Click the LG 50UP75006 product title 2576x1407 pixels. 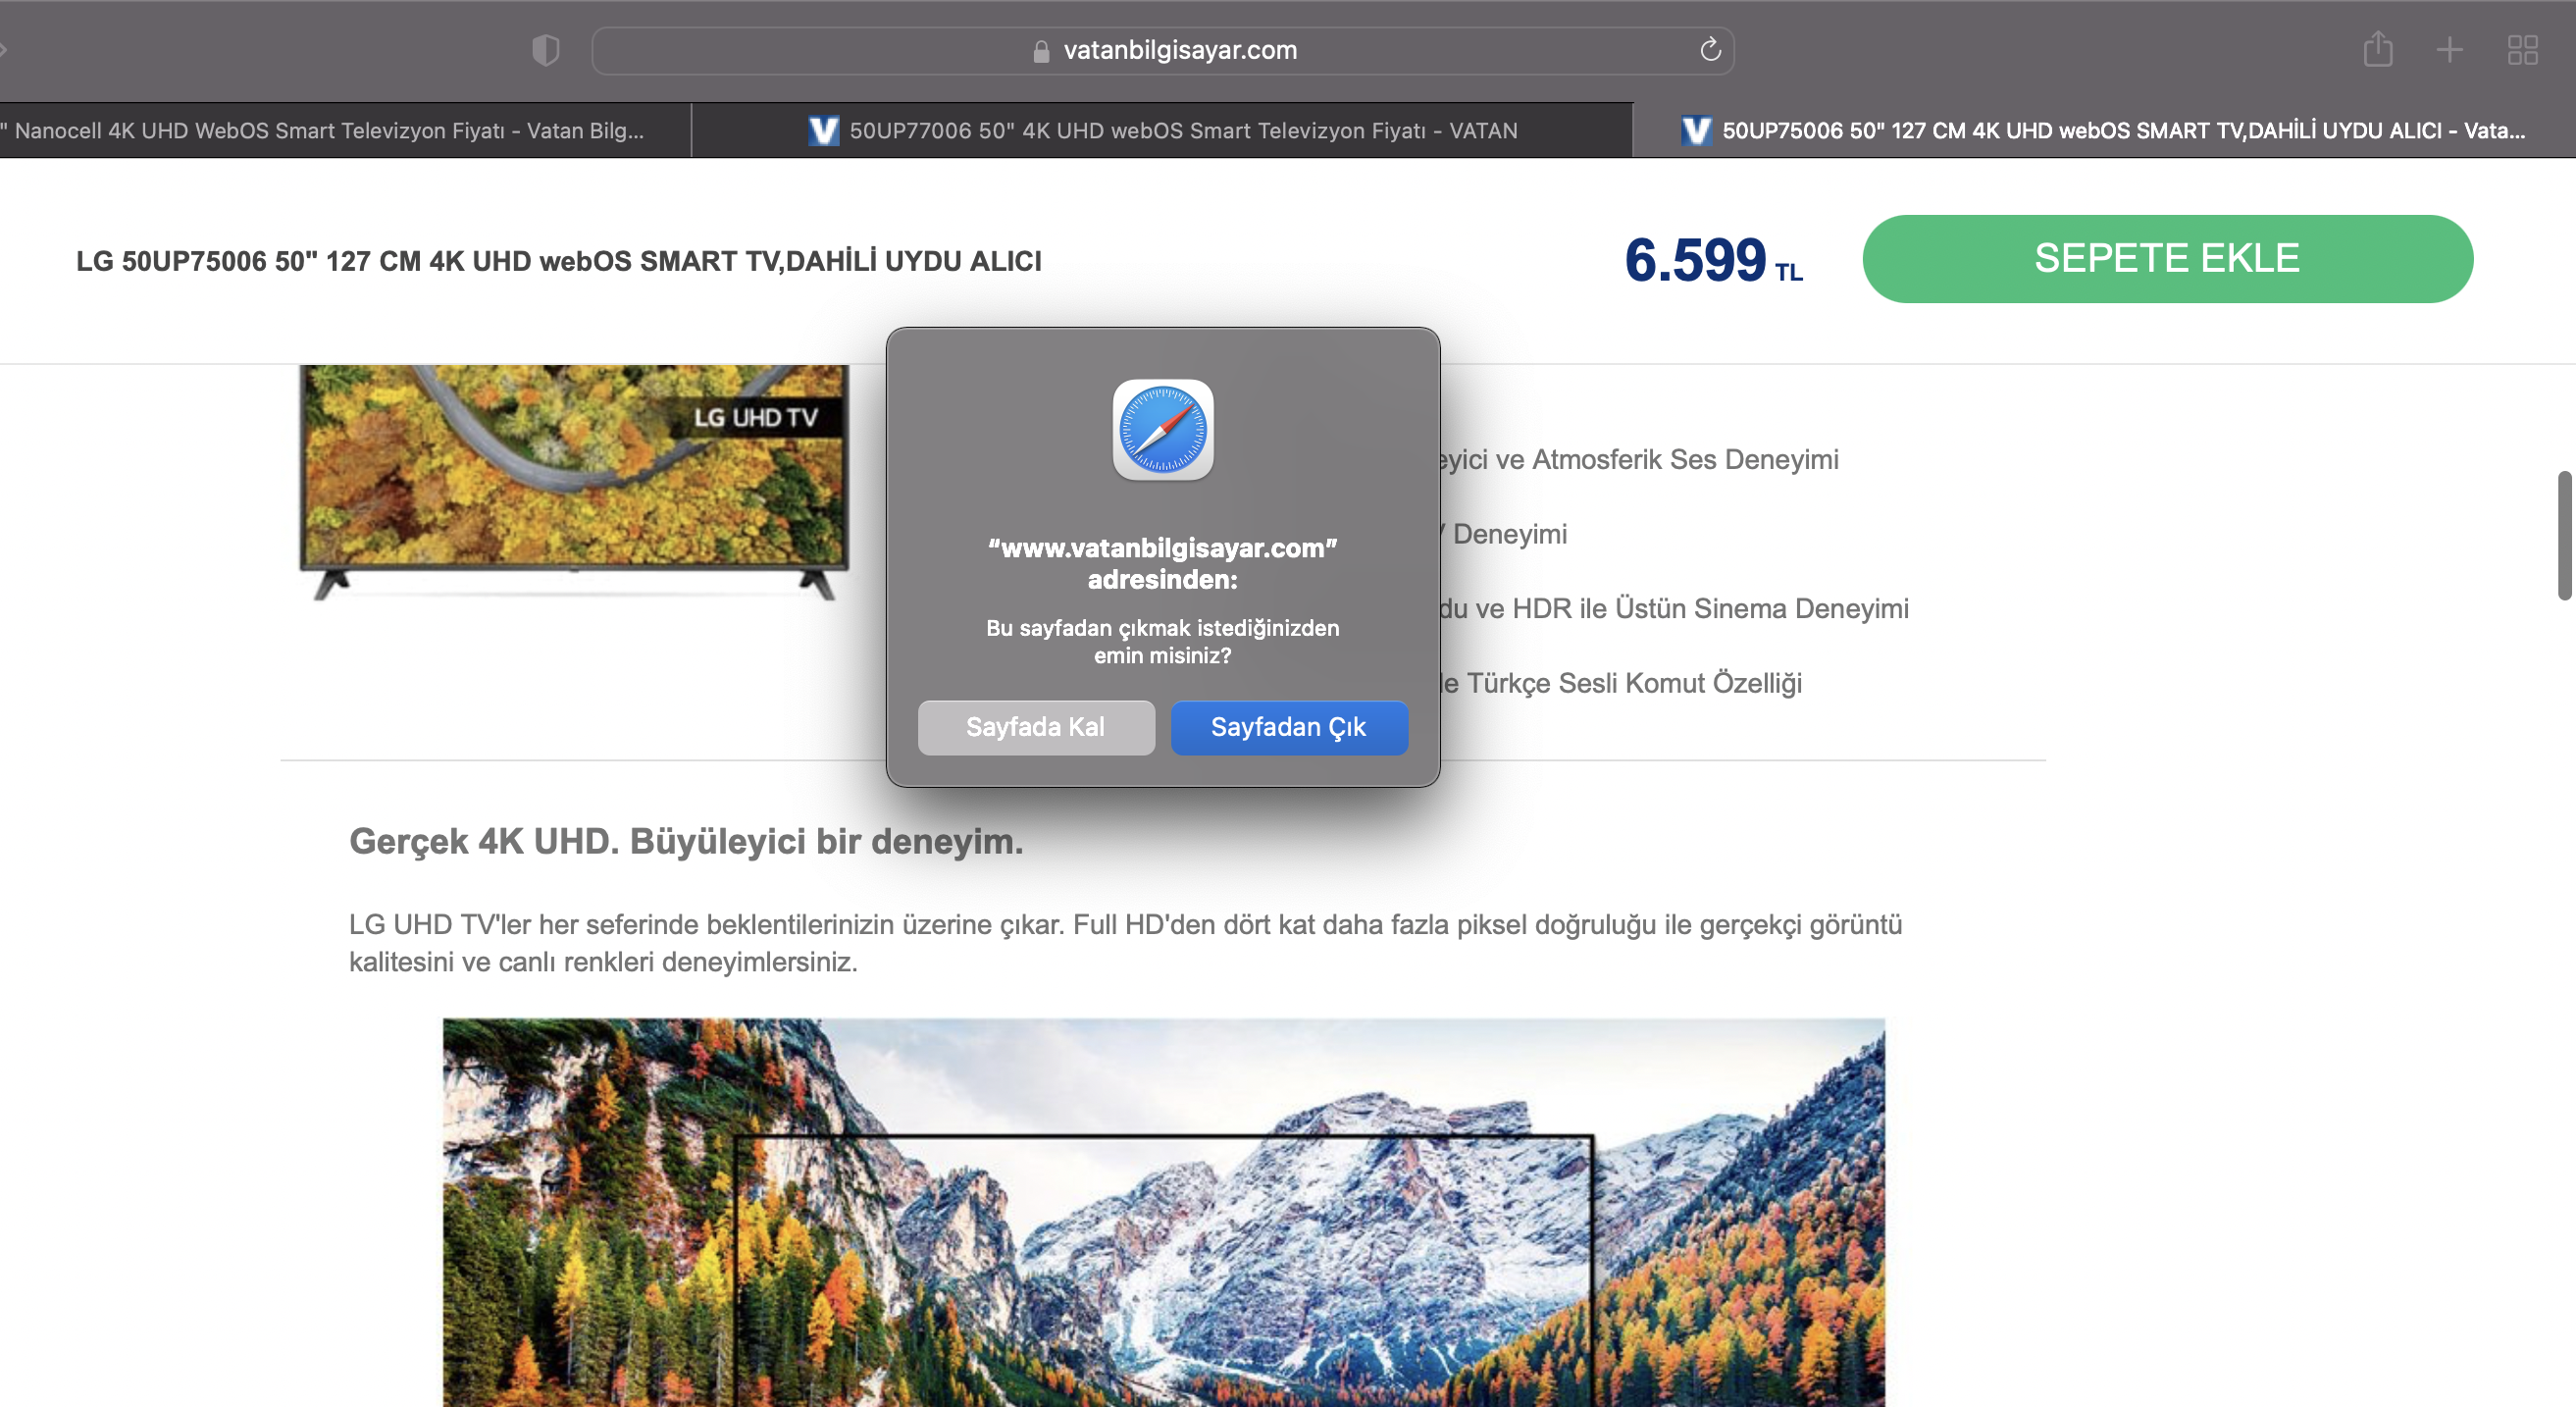point(559,261)
